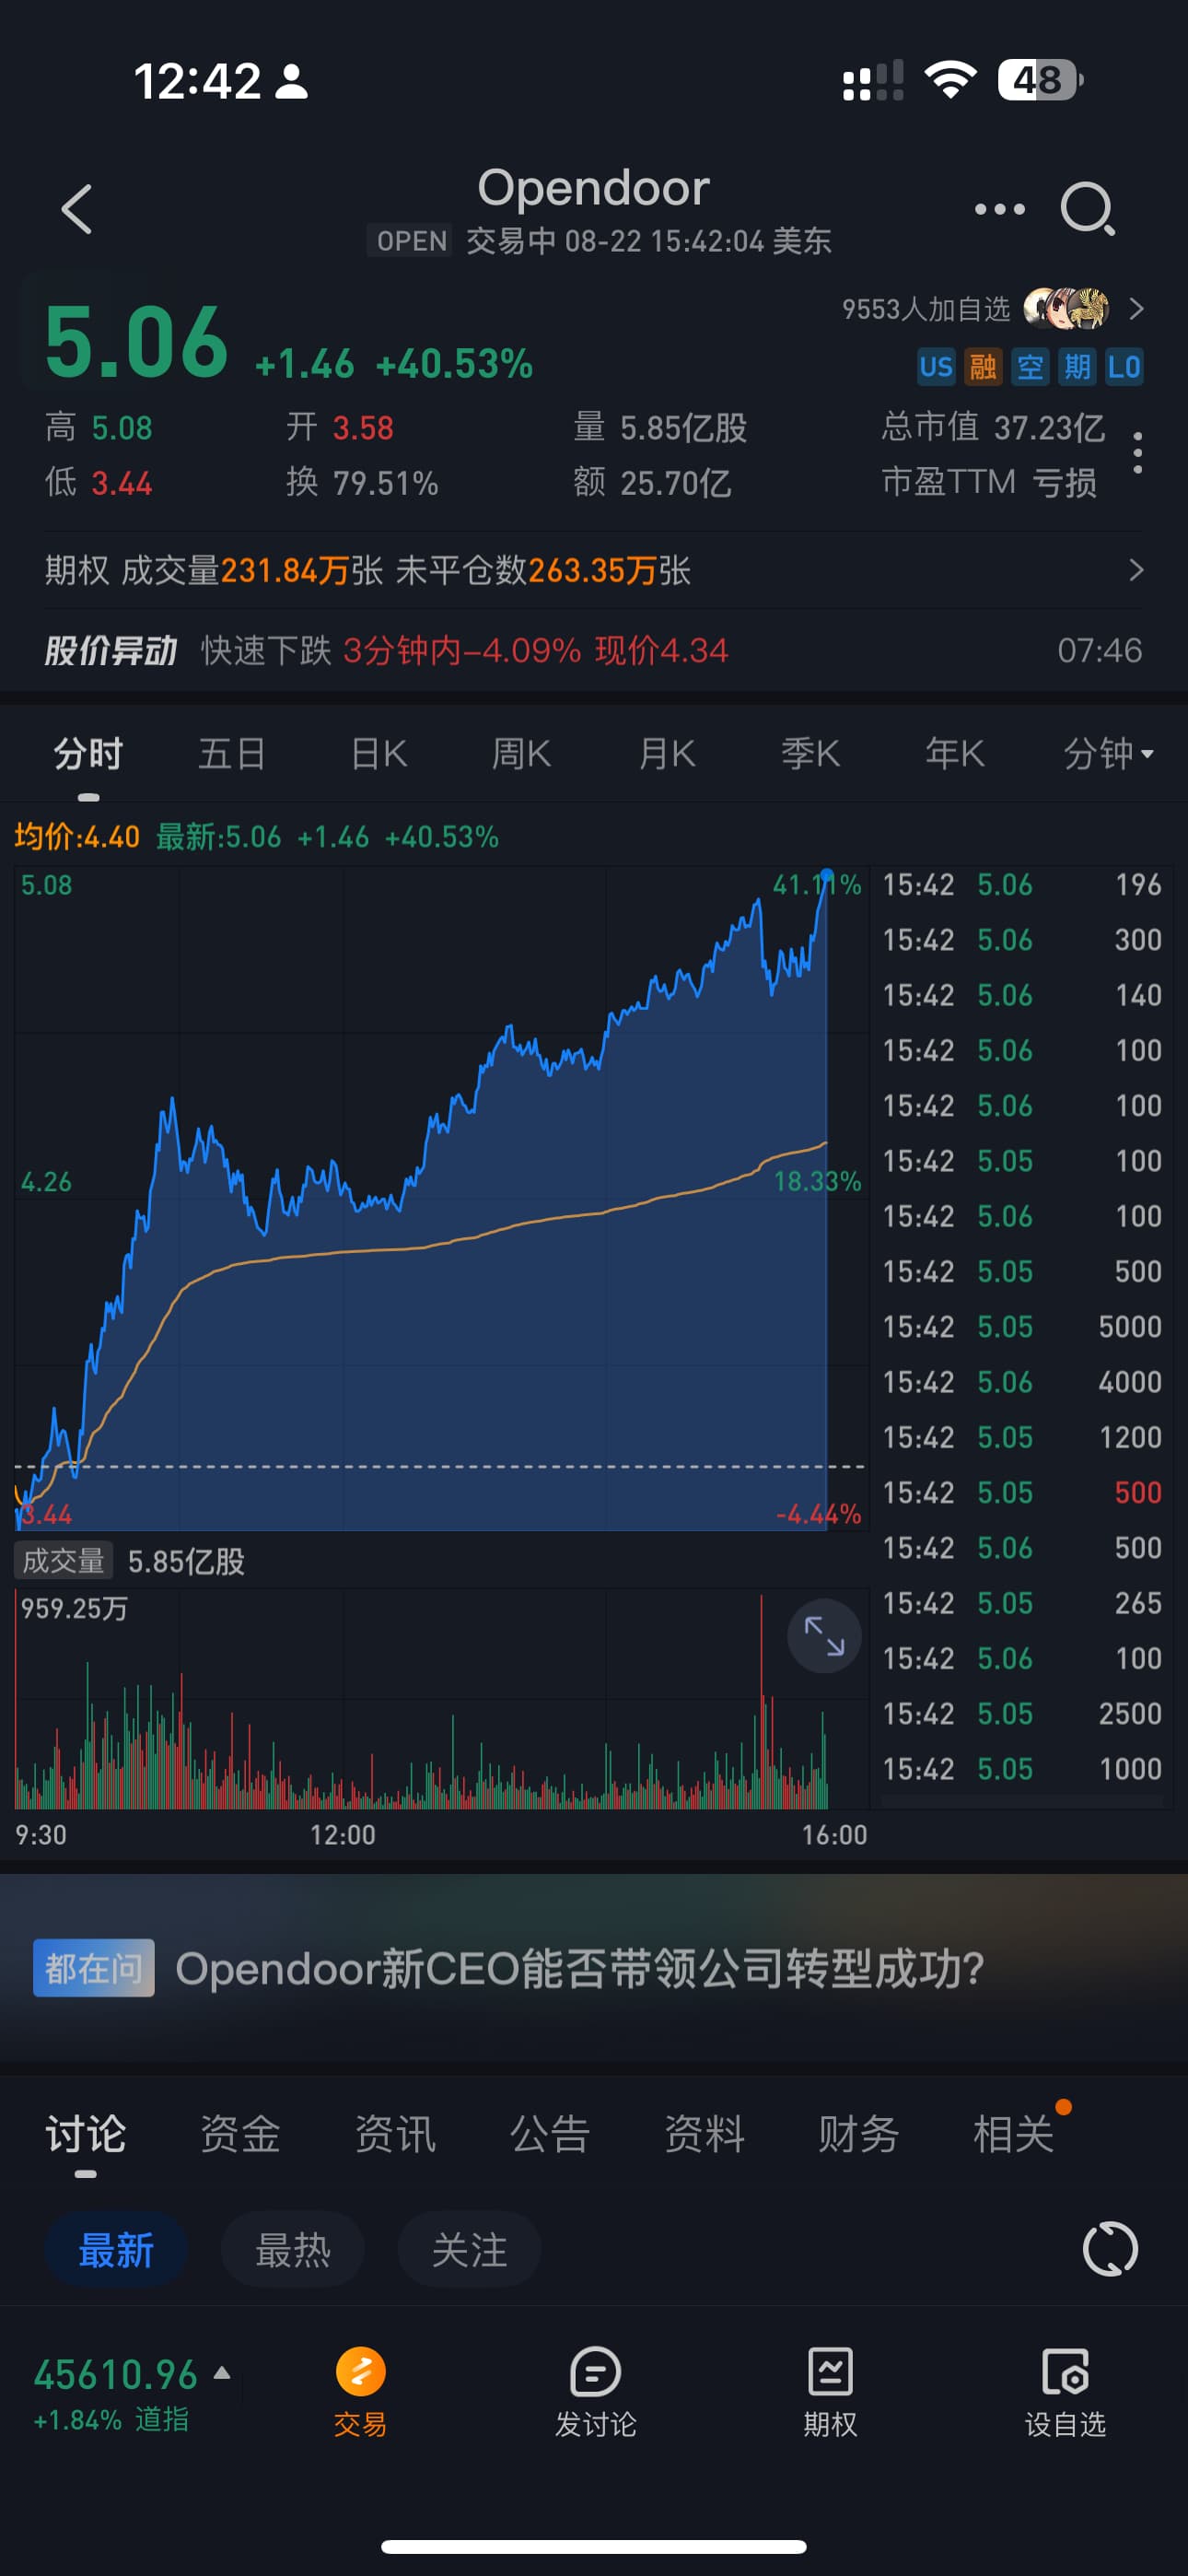Open 交易 trade button

pos(360,2392)
